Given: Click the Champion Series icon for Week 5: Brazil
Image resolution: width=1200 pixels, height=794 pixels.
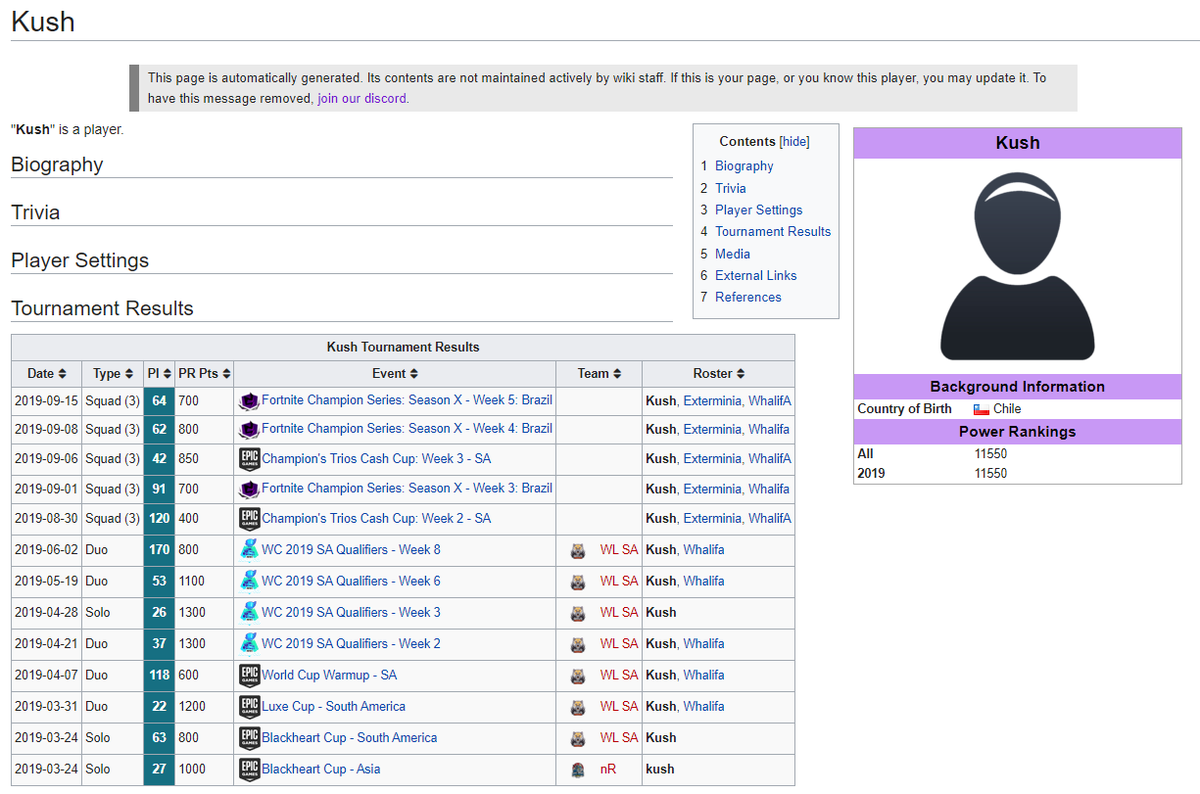Looking at the screenshot, I should (x=250, y=400).
